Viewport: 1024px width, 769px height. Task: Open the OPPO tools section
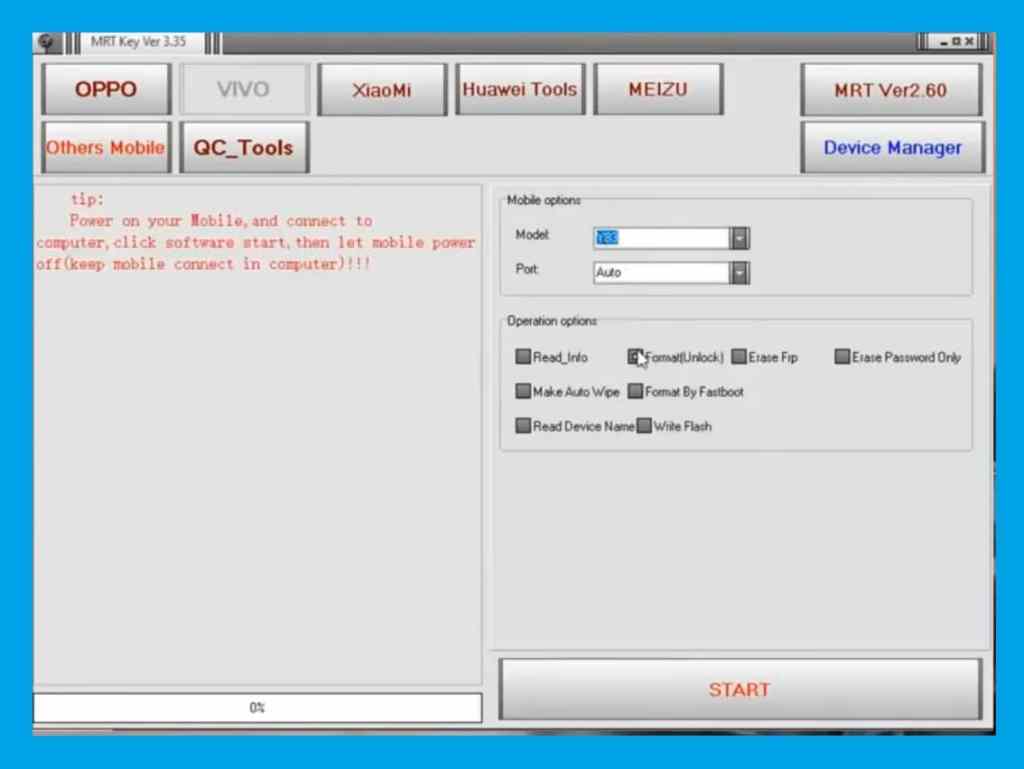106,89
